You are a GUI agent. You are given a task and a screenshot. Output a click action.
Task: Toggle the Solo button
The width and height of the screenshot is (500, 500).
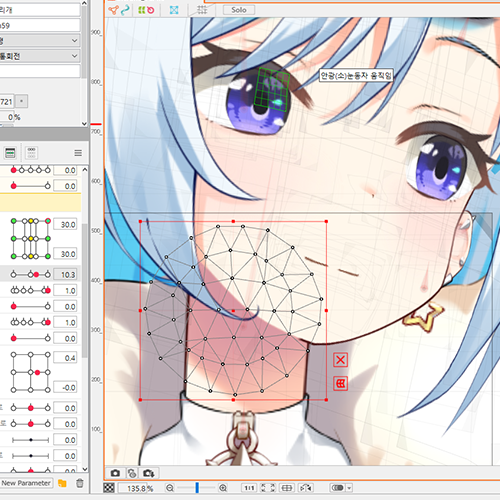click(x=239, y=10)
